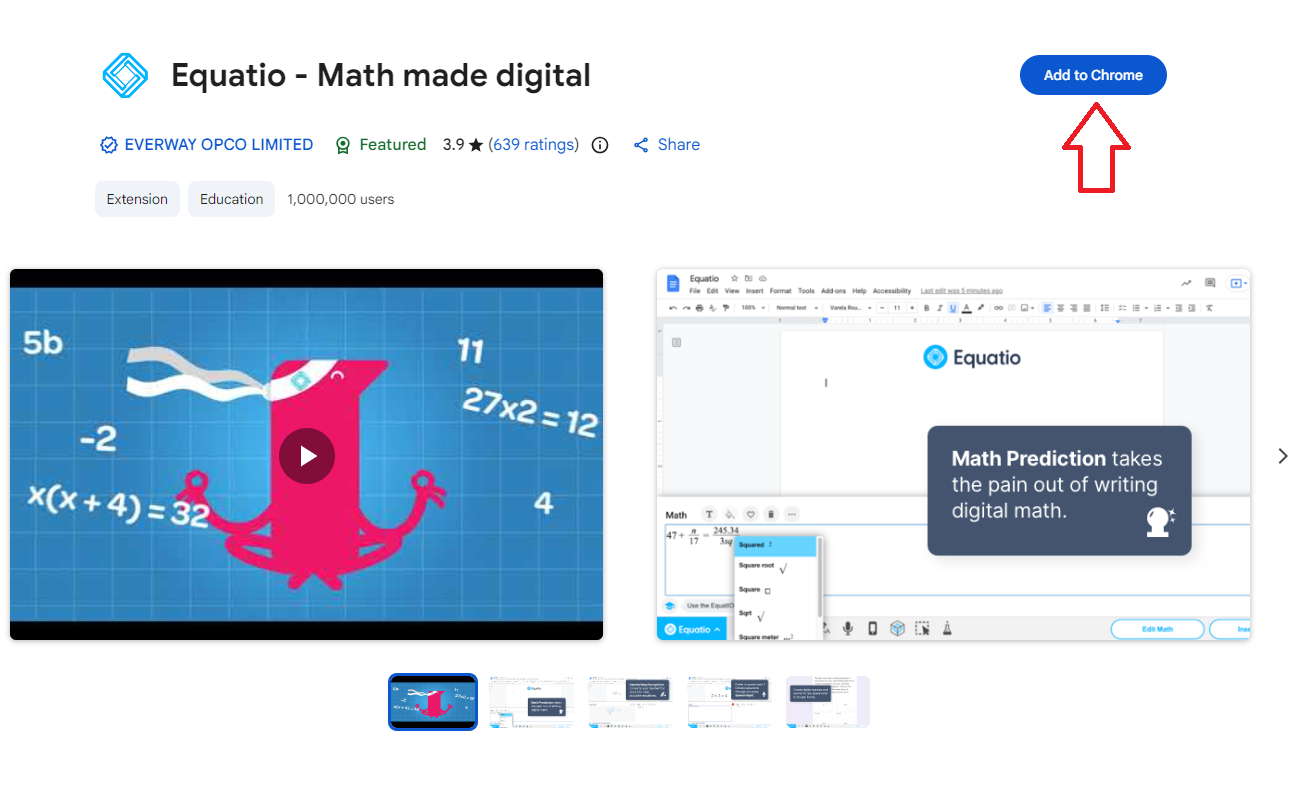Click the Add to Chrome button

pyautogui.click(x=1093, y=75)
